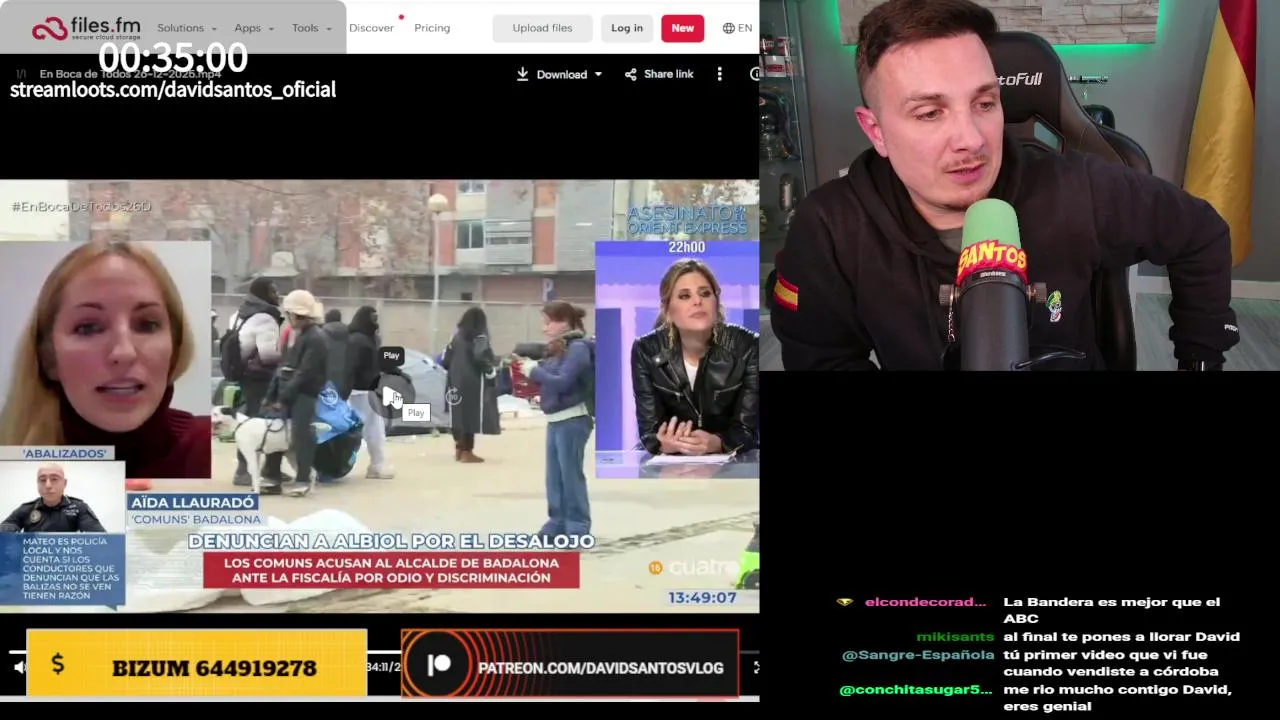Click the webcam feed of the streamer
Screen dimensions: 1280x720
click(x=1020, y=185)
